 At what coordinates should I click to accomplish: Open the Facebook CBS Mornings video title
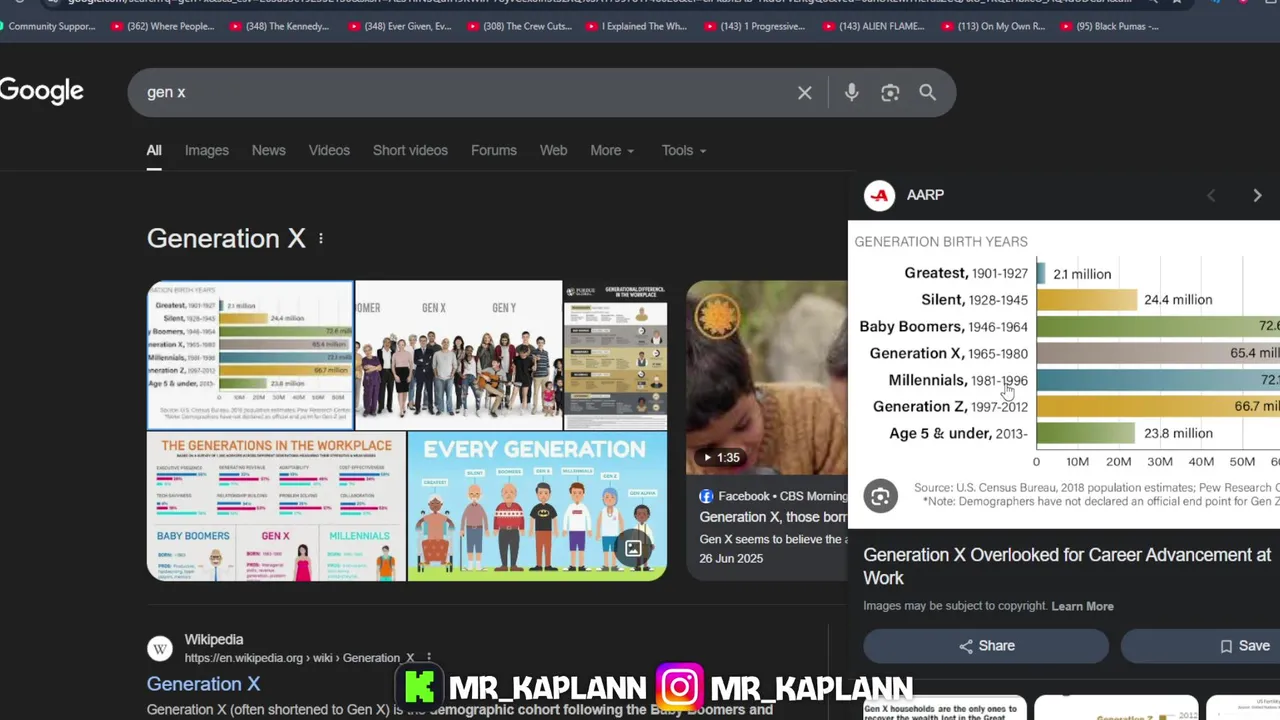tap(773, 518)
